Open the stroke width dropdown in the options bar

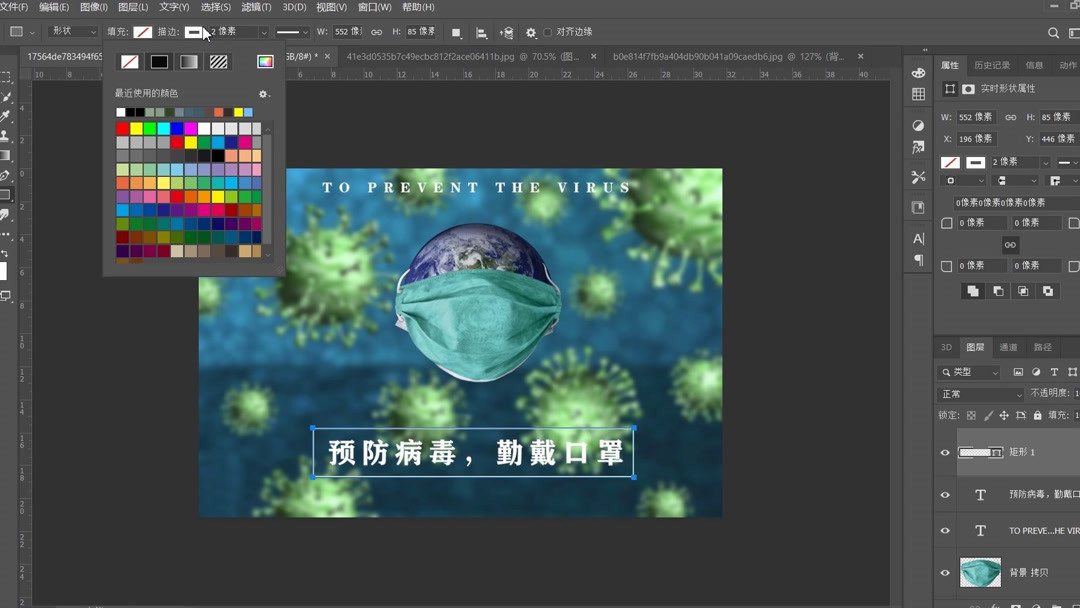coord(264,31)
